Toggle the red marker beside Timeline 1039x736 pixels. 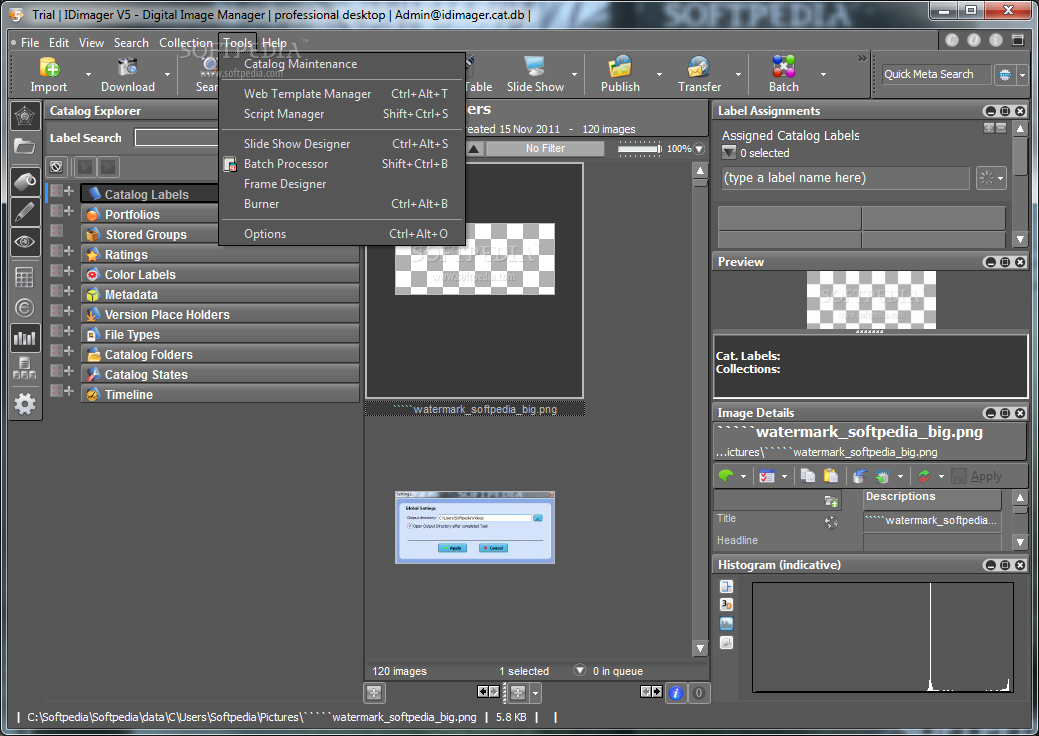[56, 390]
